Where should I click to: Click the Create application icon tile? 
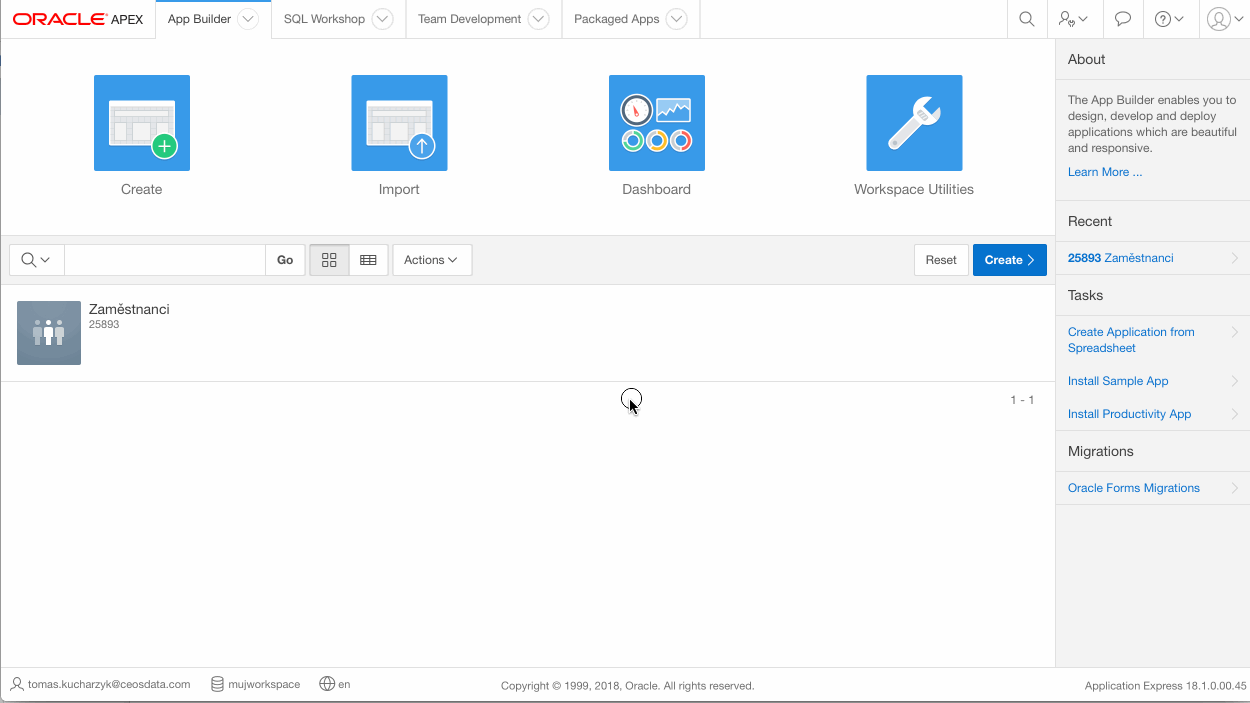(142, 123)
